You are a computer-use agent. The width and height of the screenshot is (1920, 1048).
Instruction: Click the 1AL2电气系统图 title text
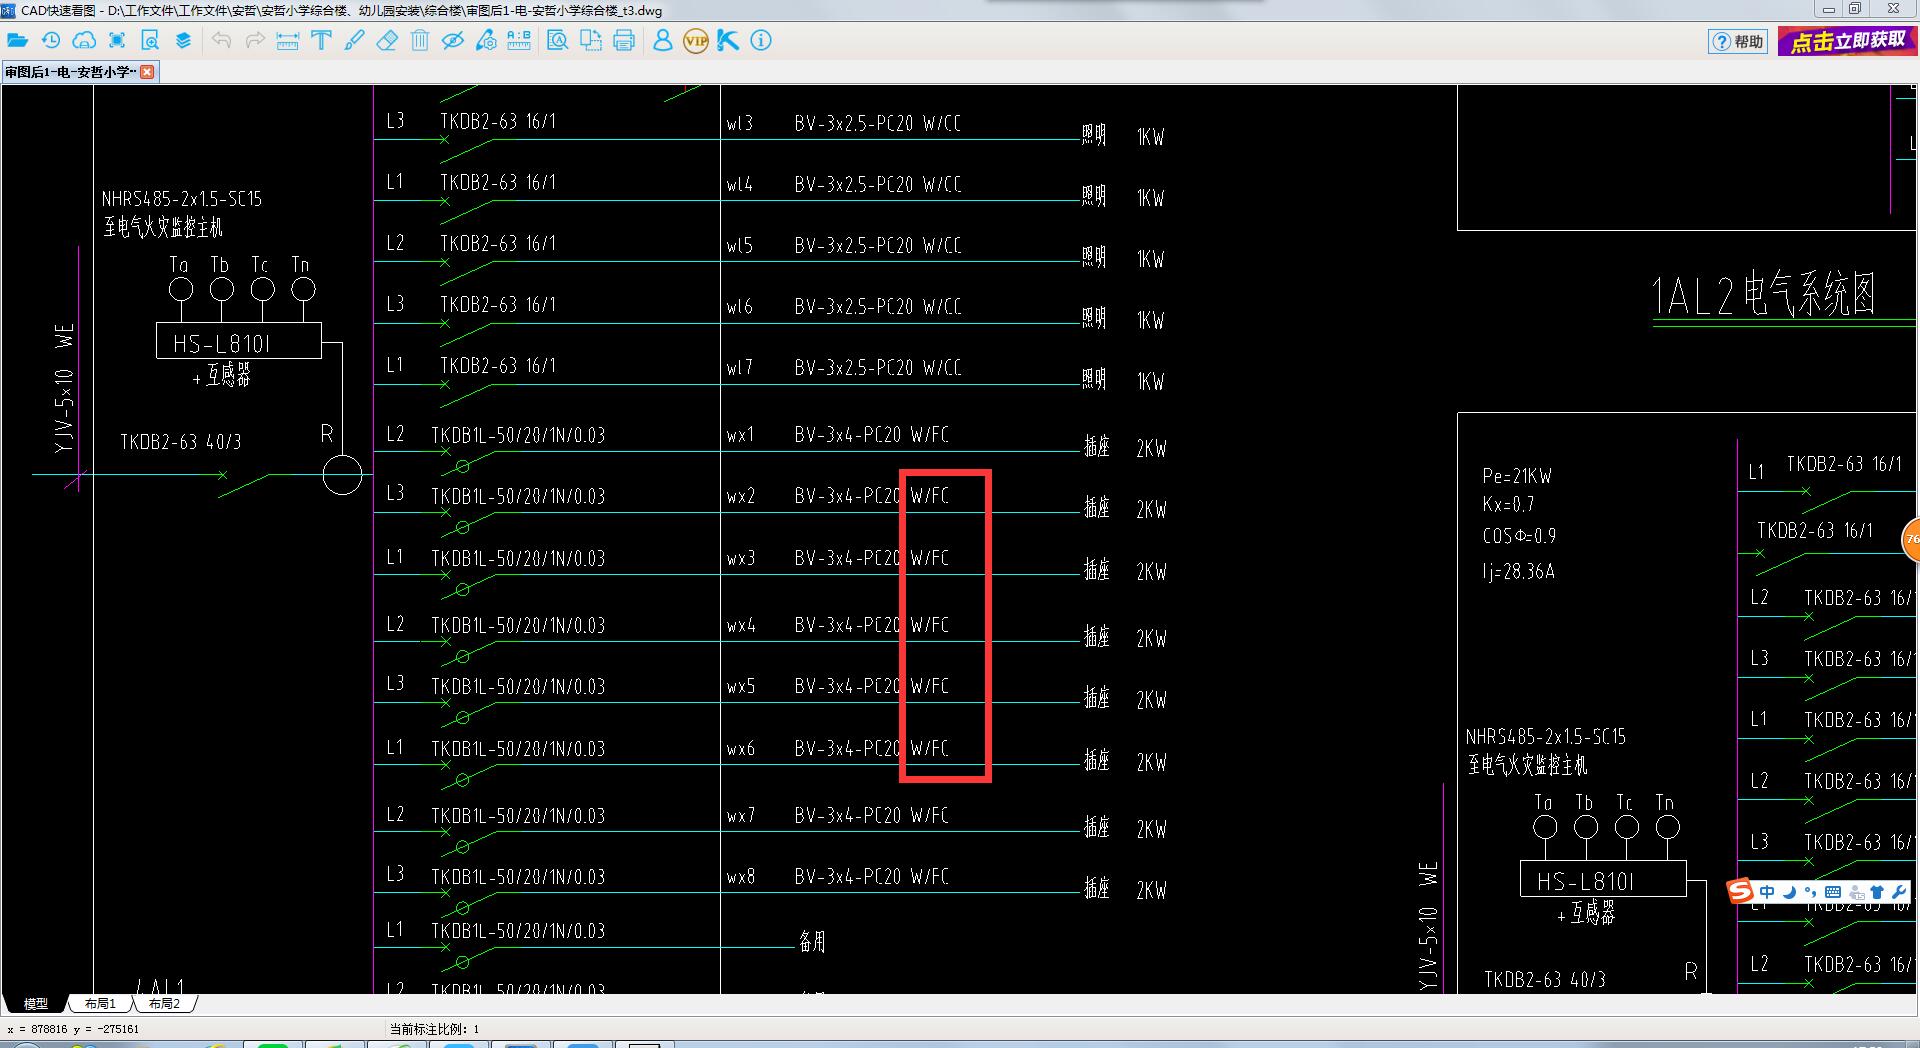point(1762,295)
